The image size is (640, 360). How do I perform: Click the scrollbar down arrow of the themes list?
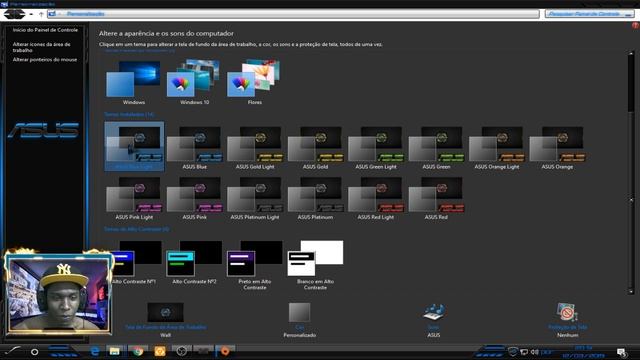[631, 291]
